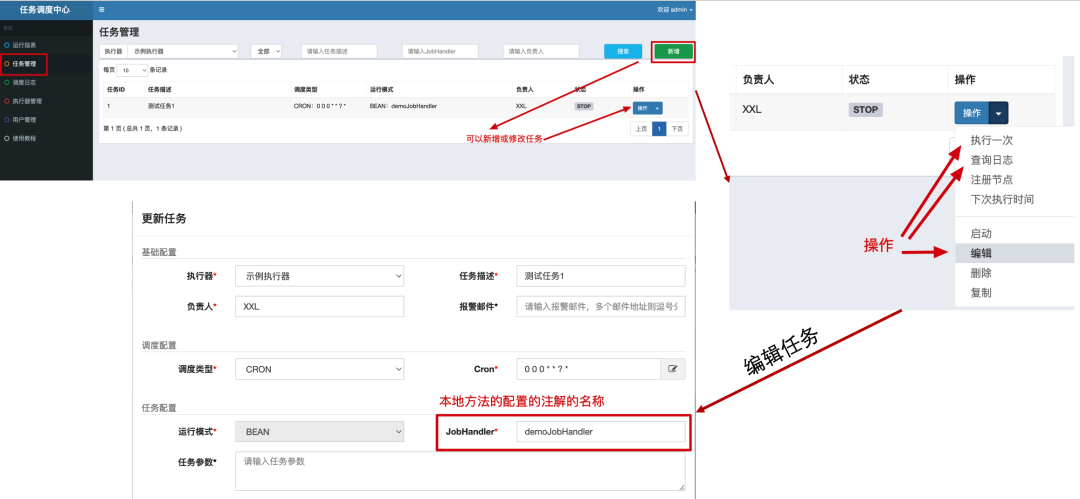
Task: Focus the 任务参数 textarea
Action: 460,471
